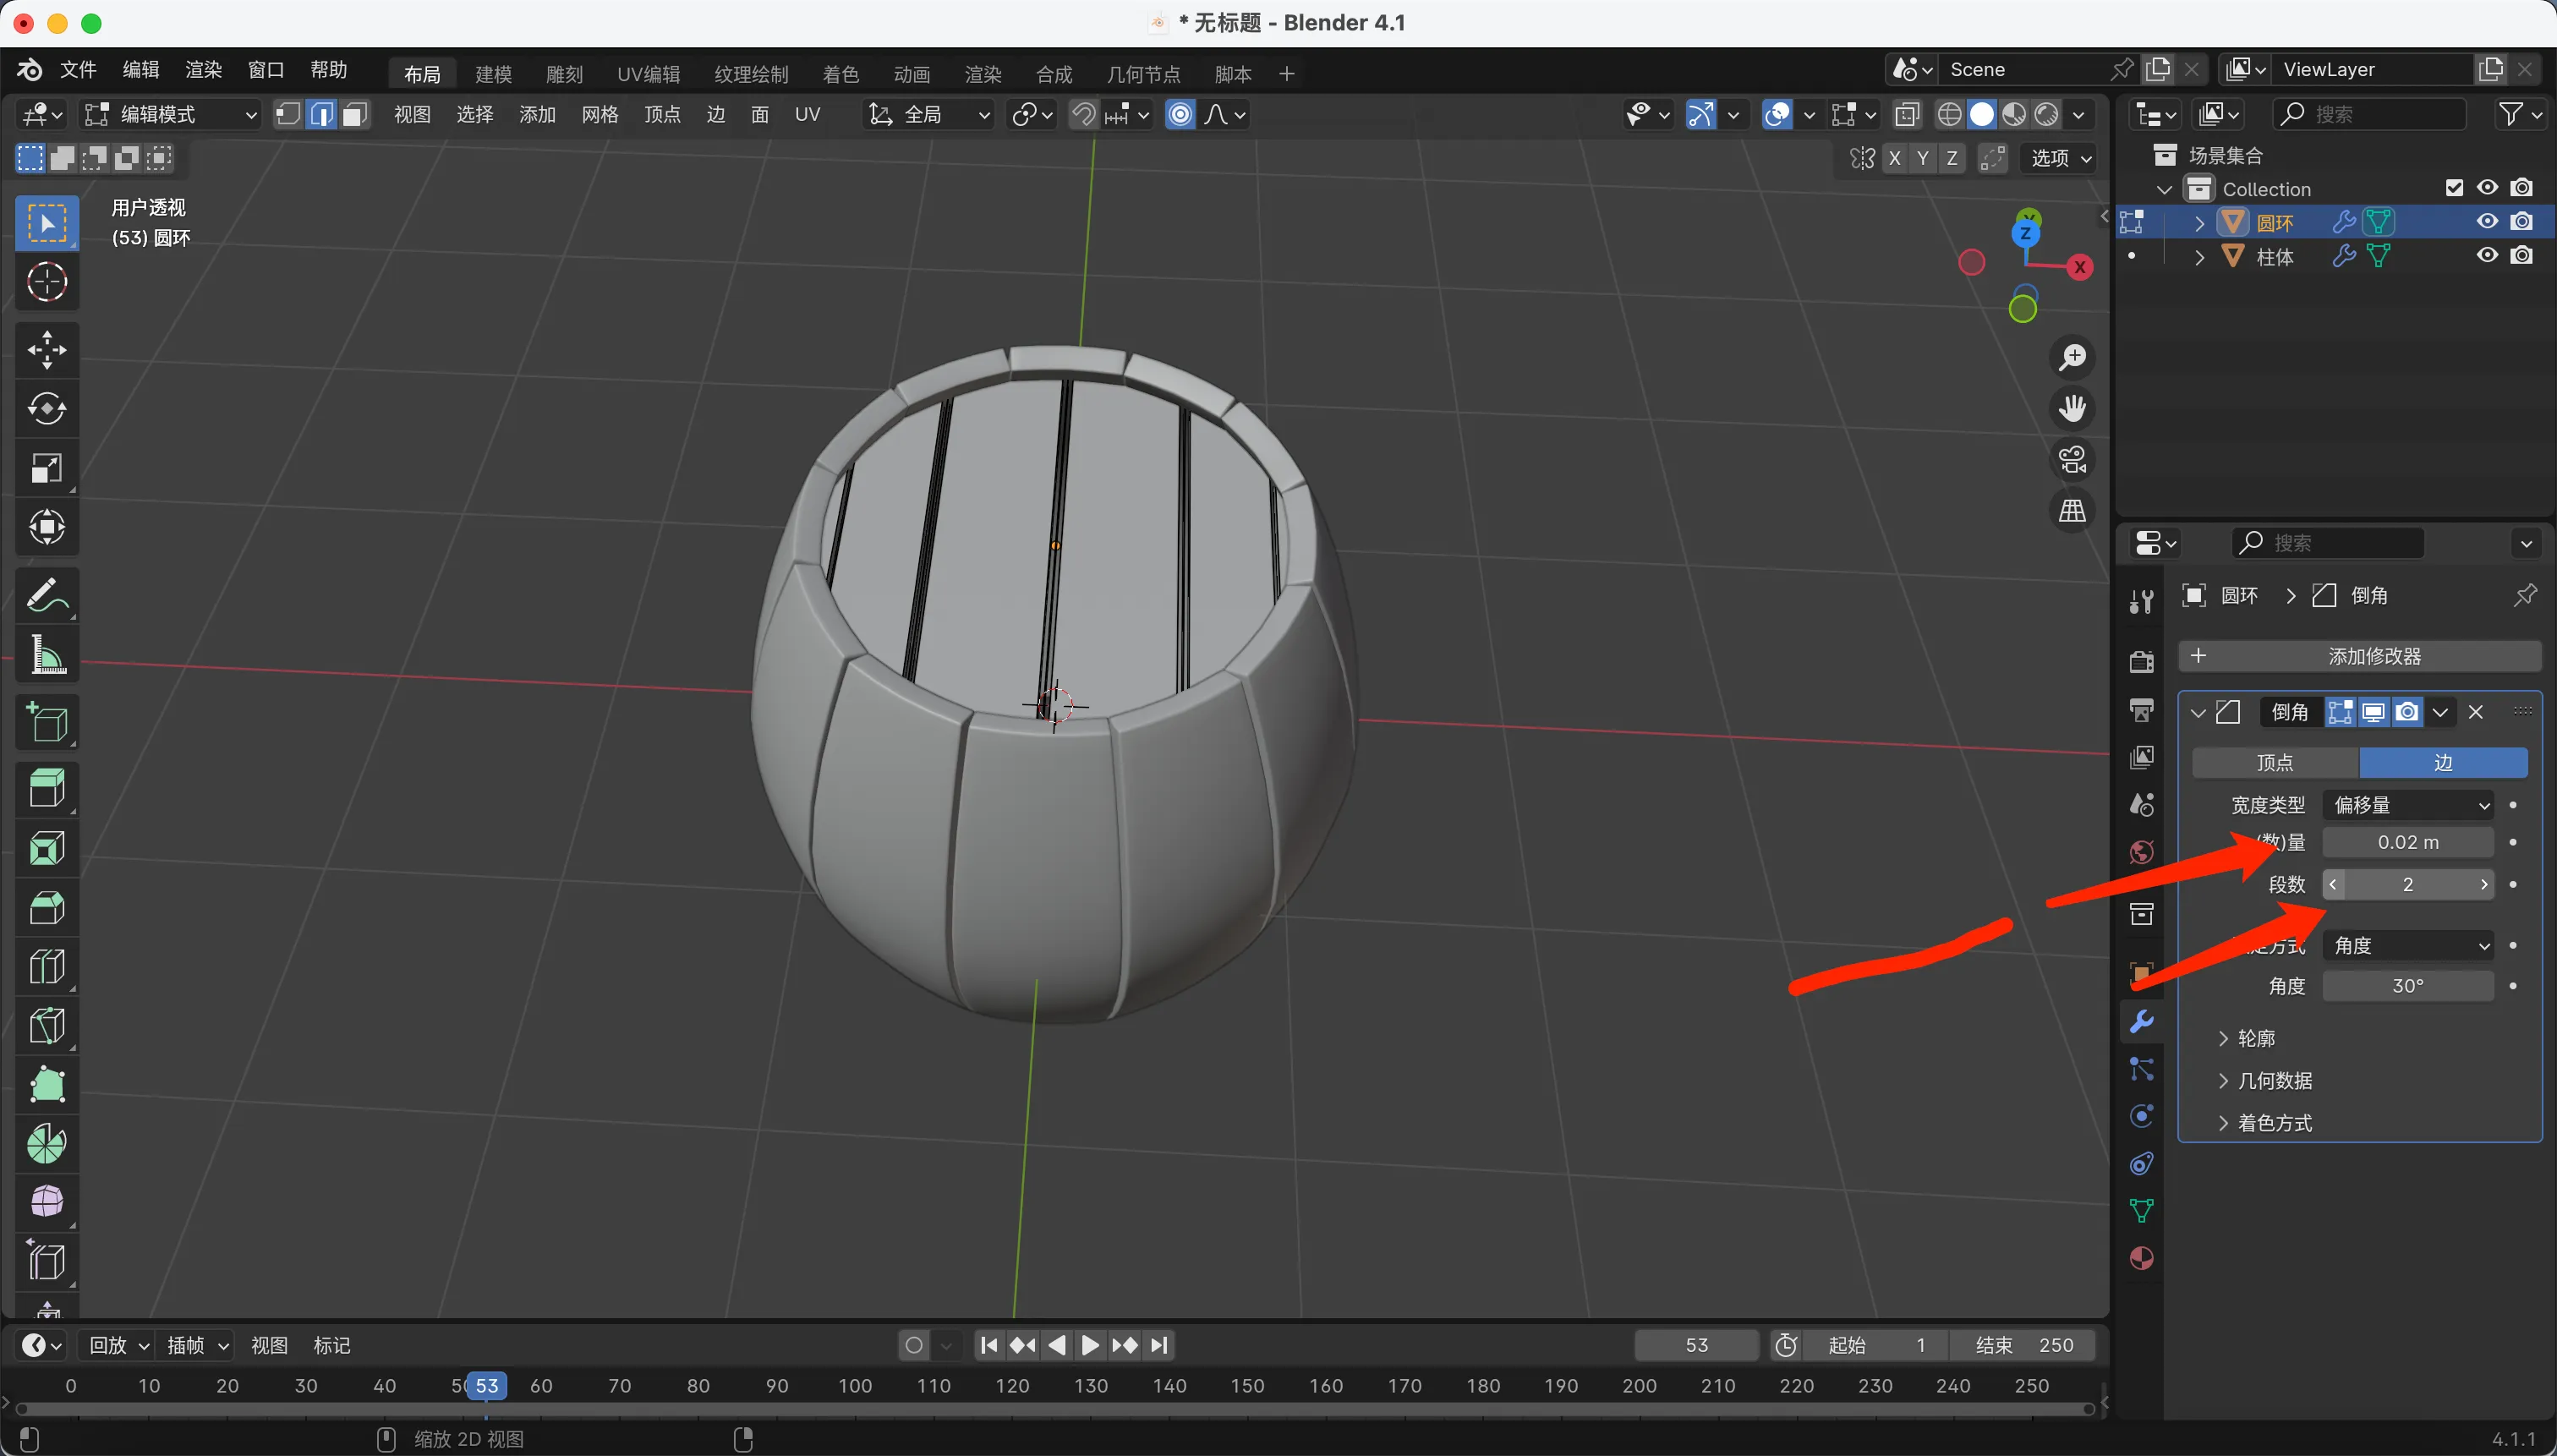Viewport: 2557px width, 1456px height.
Task: Switch to the 雕刻 workspace tab
Action: coord(564,74)
